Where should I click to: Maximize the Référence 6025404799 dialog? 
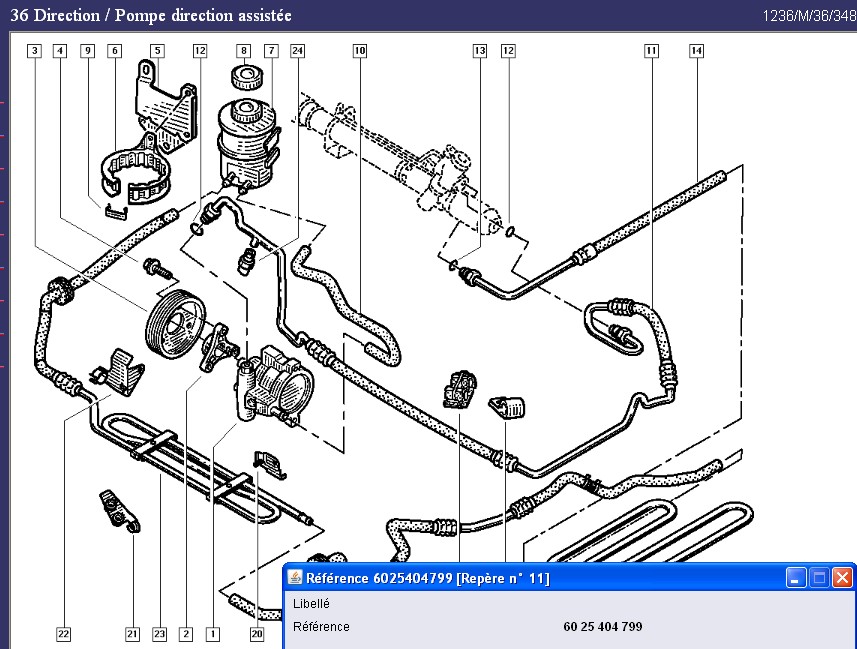pos(819,578)
